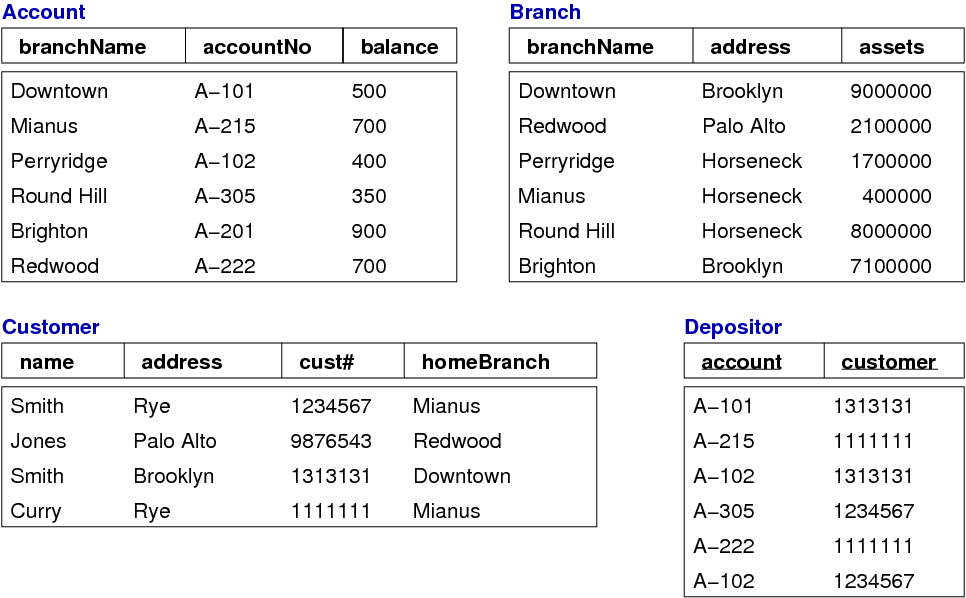Click the balance column header
This screenshot has height=598, width=966.
399,47
